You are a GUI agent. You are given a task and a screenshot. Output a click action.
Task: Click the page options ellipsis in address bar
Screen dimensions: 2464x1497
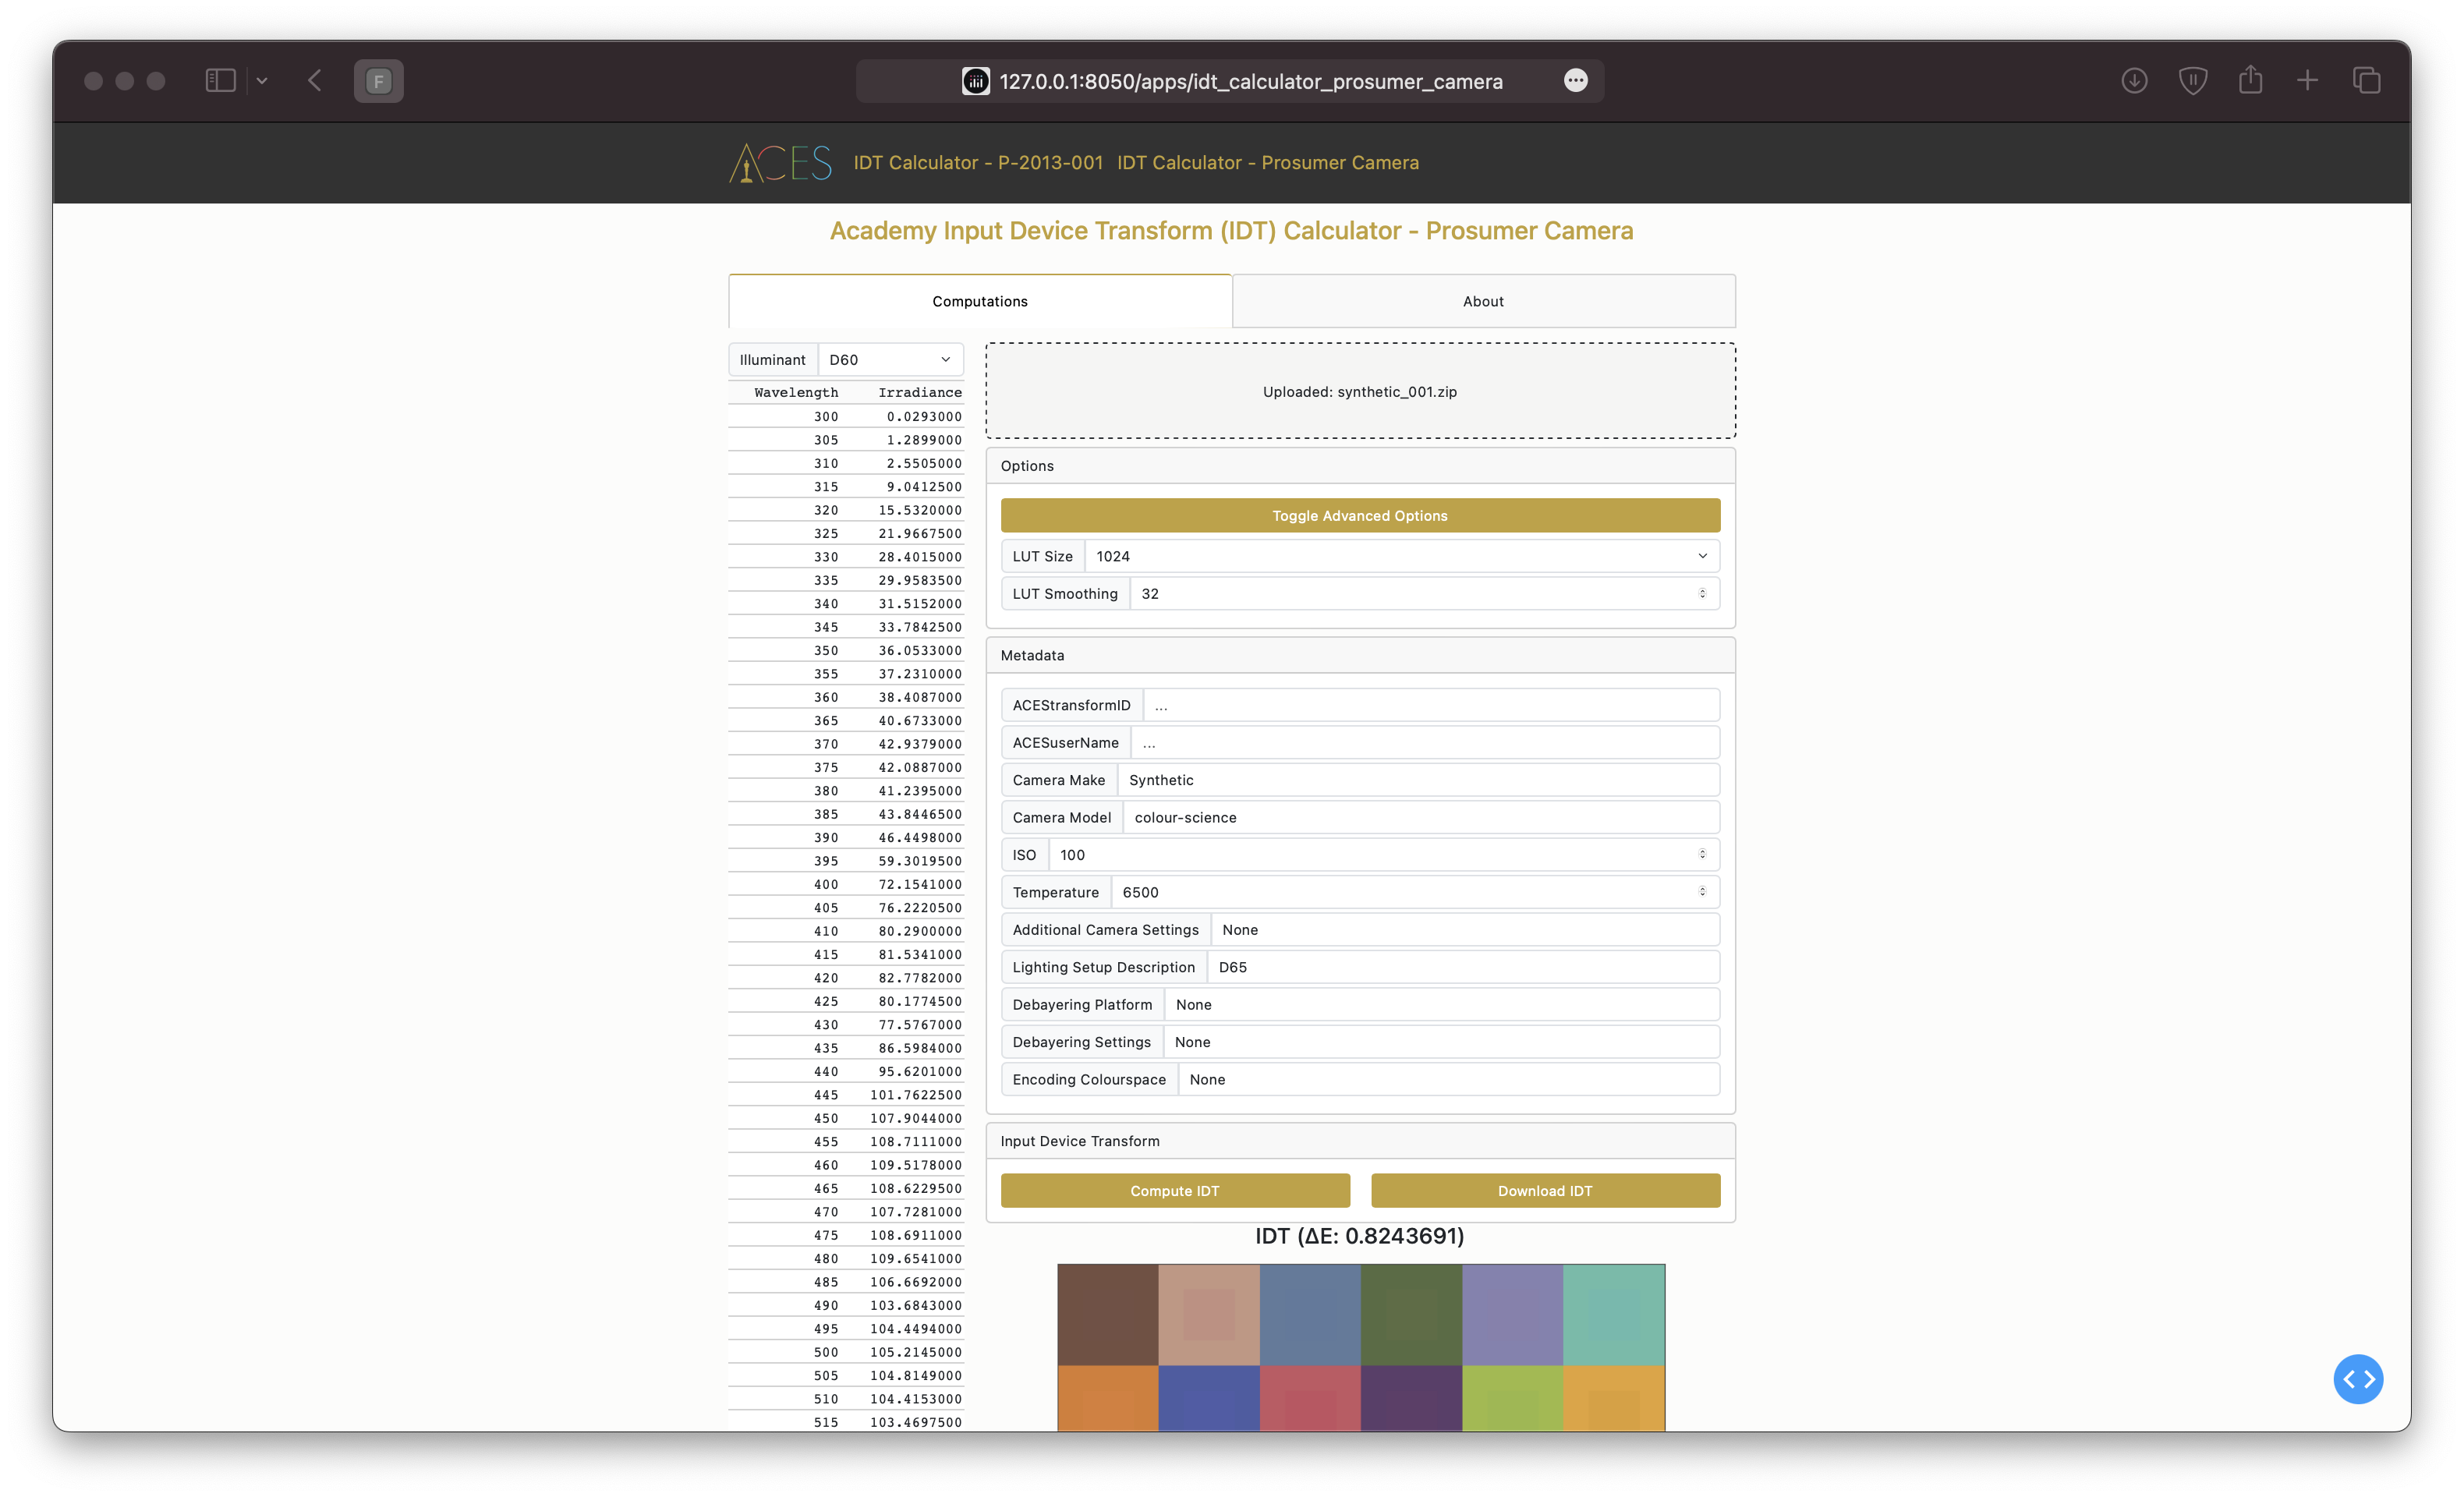pyautogui.click(x=1575, y=81)
